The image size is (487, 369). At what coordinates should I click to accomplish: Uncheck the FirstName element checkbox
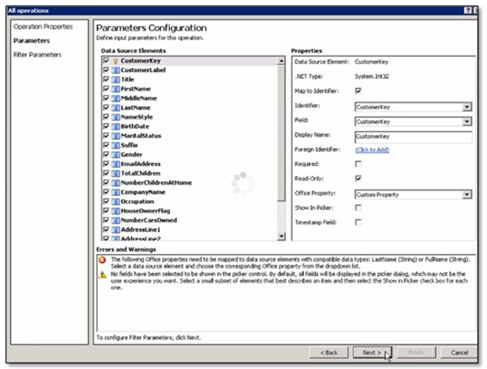106,89
